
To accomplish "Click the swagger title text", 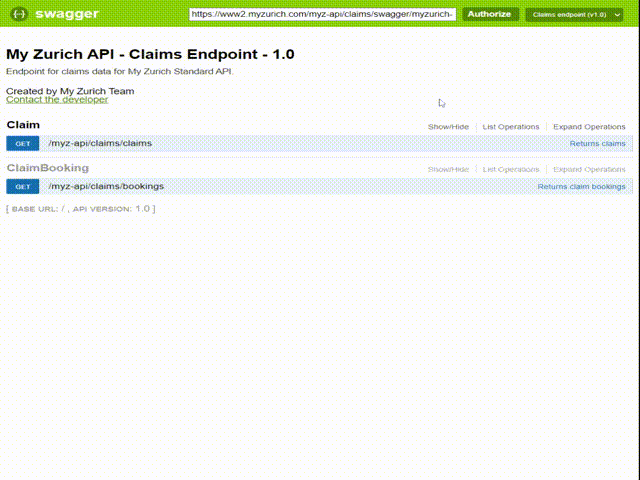I will (x=67, y=14).
